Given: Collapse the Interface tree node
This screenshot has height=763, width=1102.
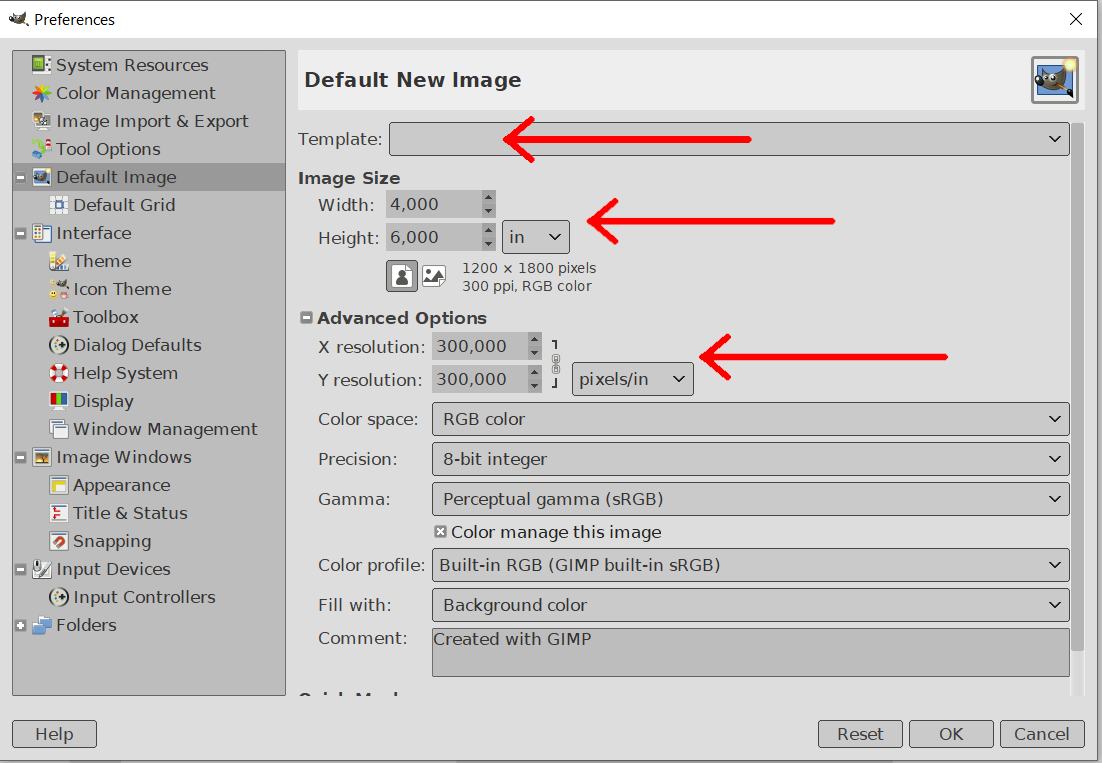Looking at the screenshot, I should pos(21,233).
